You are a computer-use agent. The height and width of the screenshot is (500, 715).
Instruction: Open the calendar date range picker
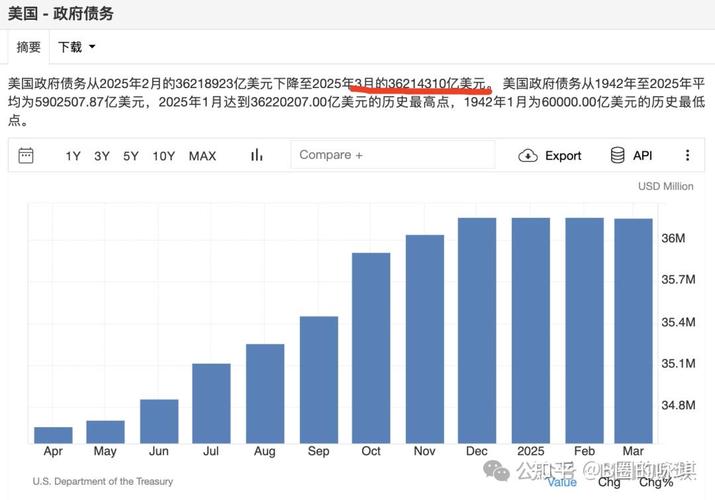[26, 155]
